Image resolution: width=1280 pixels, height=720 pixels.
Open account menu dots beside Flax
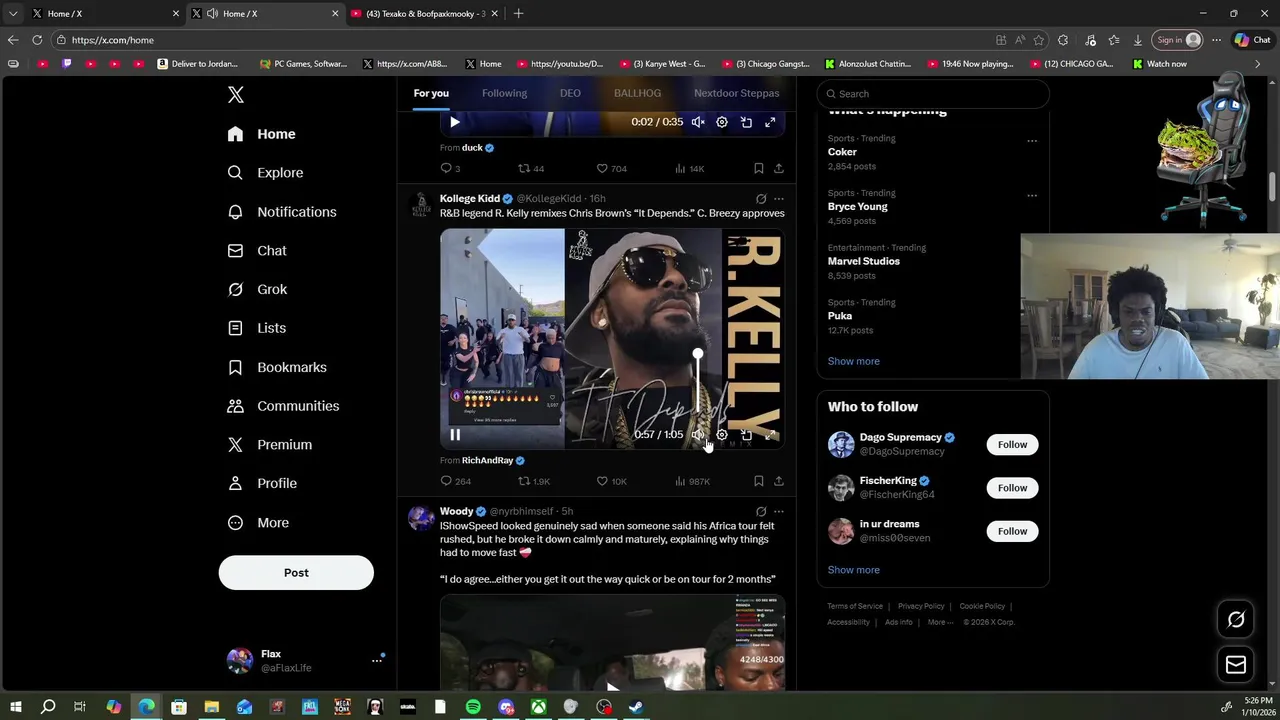[x=377, y=660]
